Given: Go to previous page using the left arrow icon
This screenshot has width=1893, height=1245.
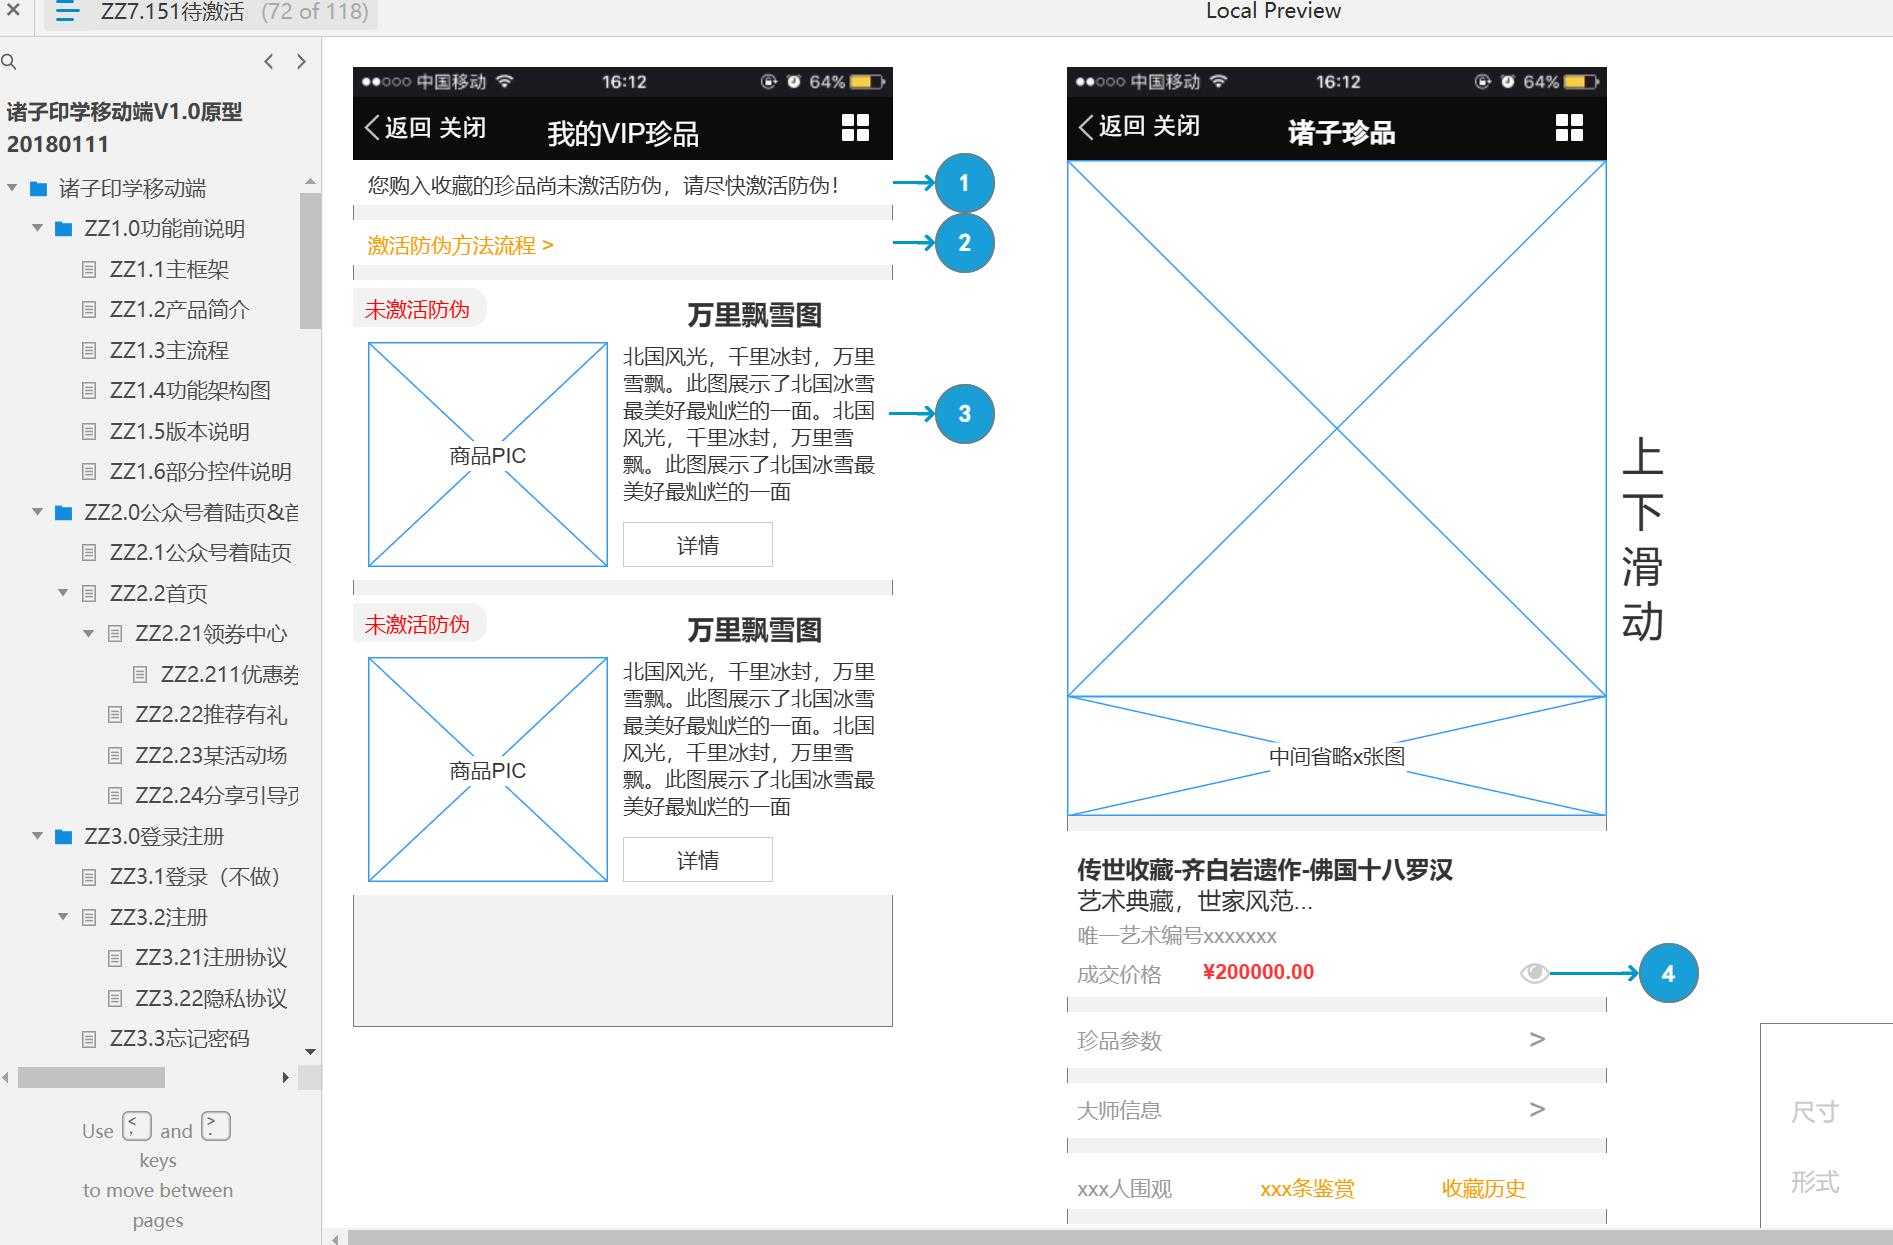Looking at the screenshot, I should click(268, 61).
